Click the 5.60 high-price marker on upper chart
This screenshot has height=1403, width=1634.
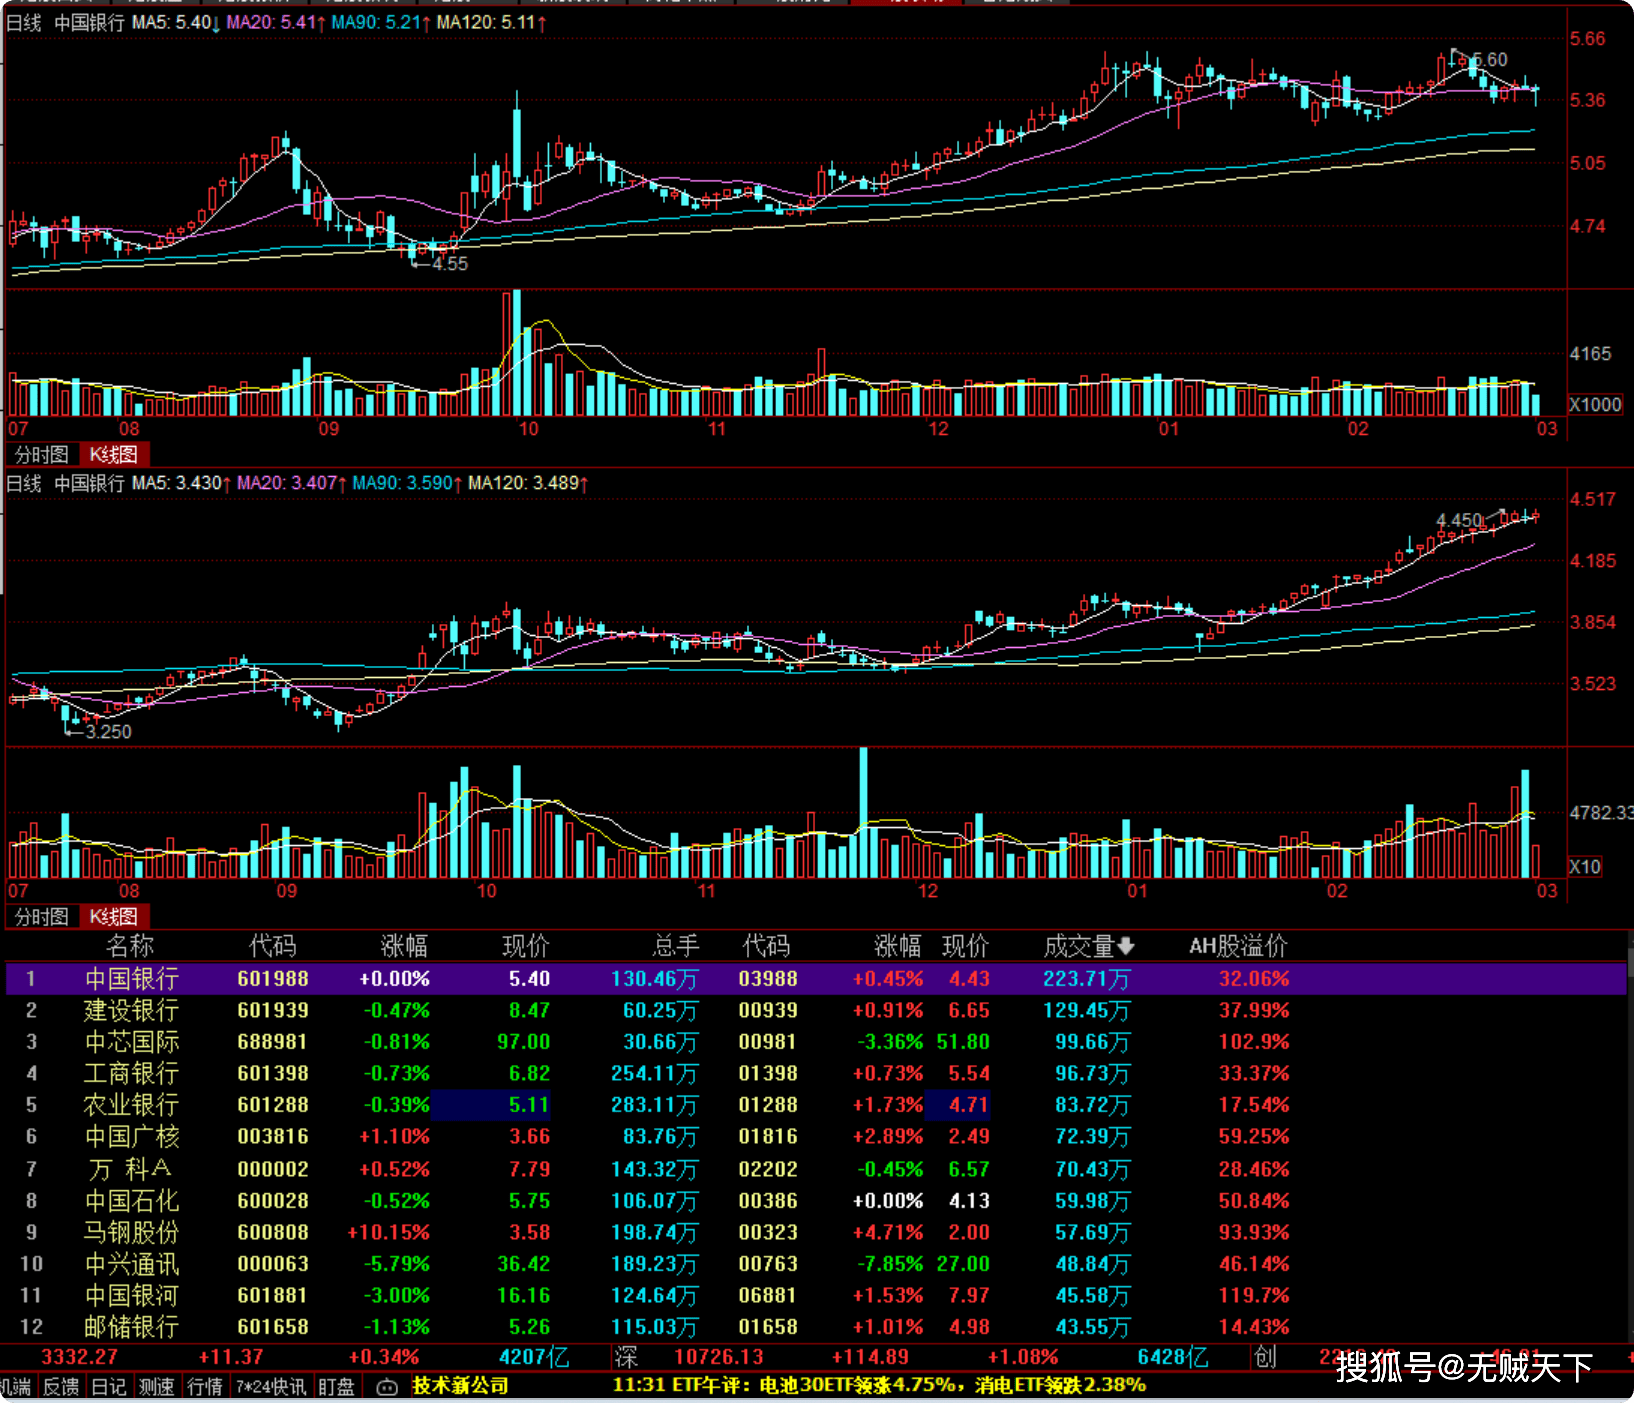(1490, 60)
